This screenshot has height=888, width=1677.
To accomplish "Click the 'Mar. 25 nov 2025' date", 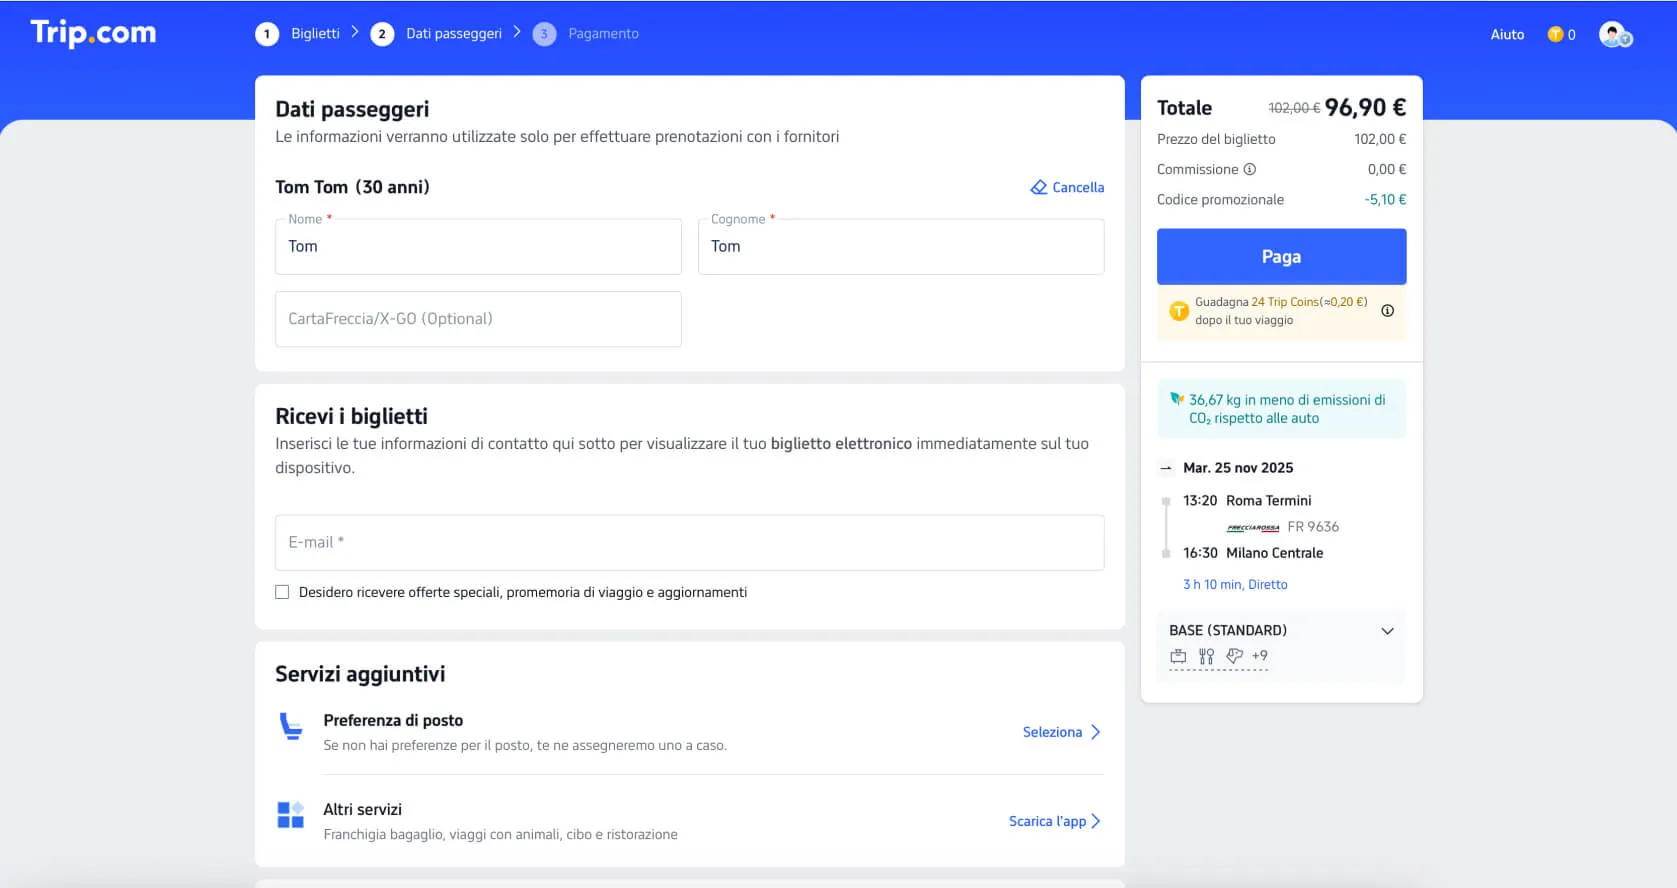I will (1238, 468).
